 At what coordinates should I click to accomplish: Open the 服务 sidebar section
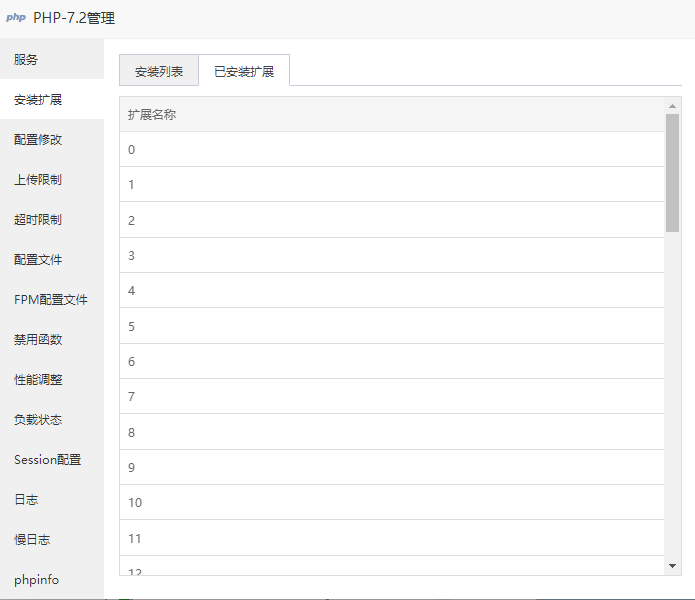52,59
